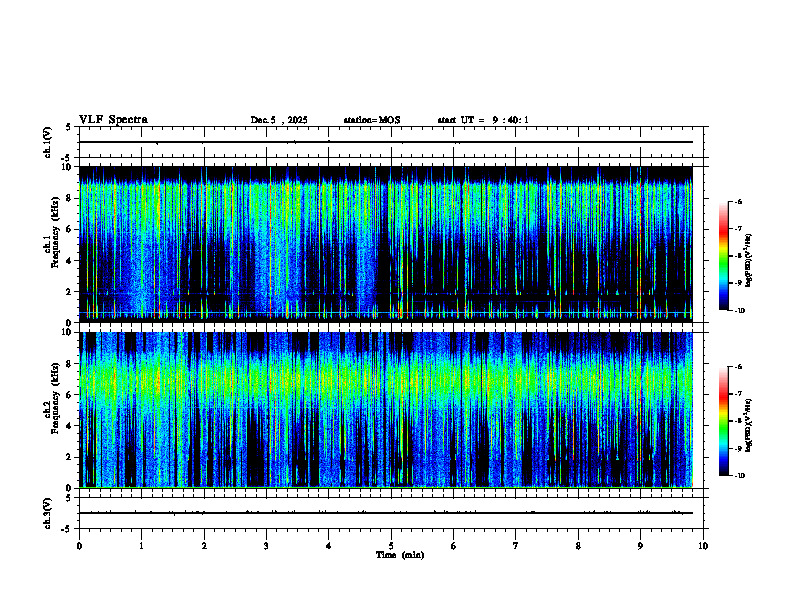Click the time axis tick label '10'
This screenshot has width=792, height=612.
pyautogui.click(x=703, y=546)
